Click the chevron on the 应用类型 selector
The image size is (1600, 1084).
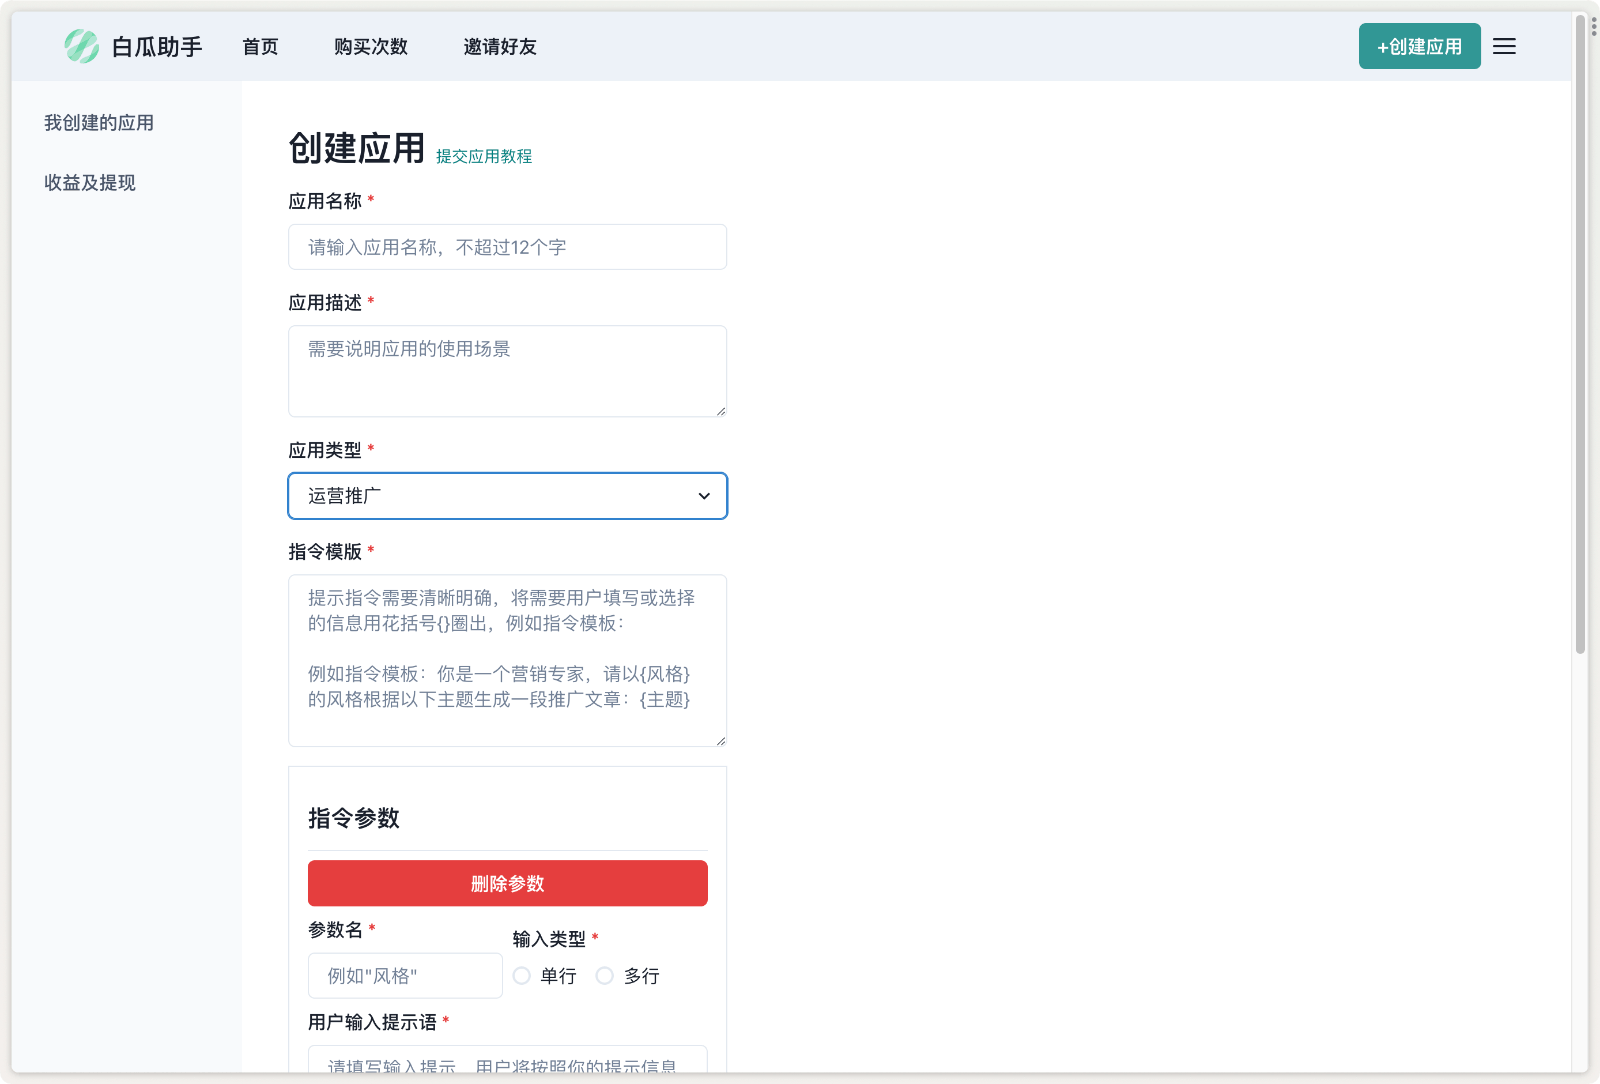tap(703, 495)
